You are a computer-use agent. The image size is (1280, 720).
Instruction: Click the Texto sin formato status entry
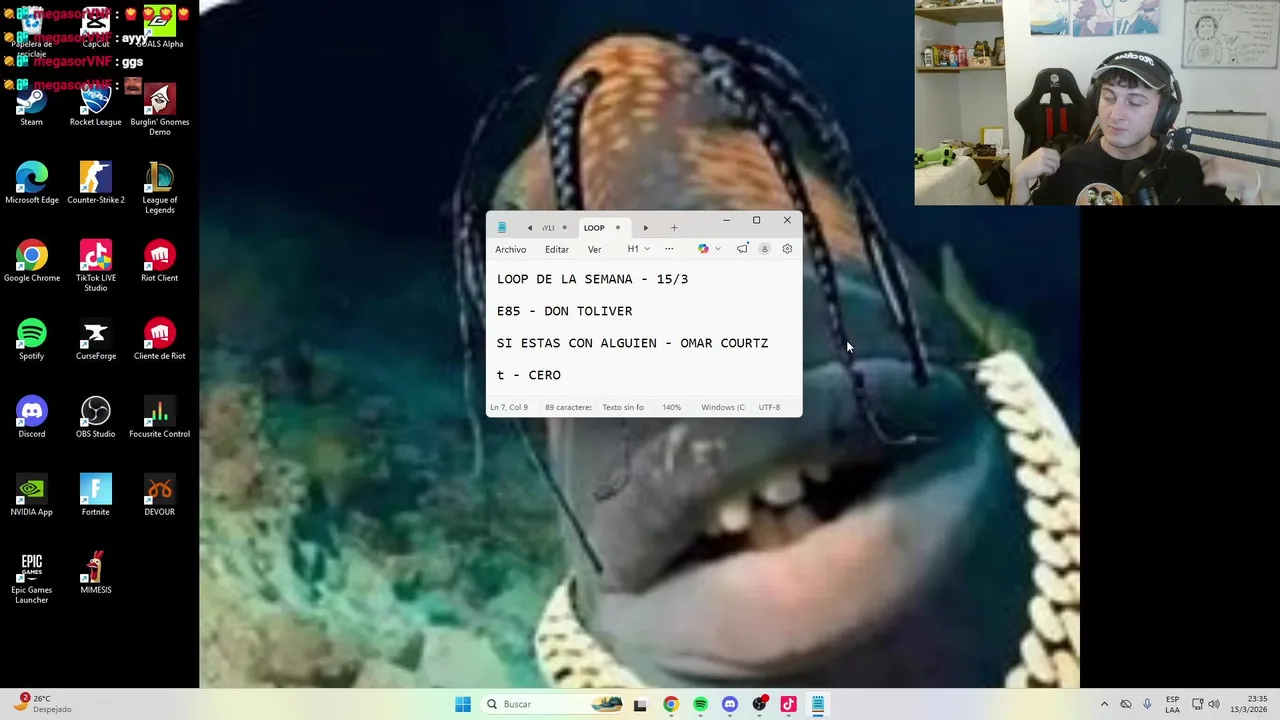(x=623, y=407)
